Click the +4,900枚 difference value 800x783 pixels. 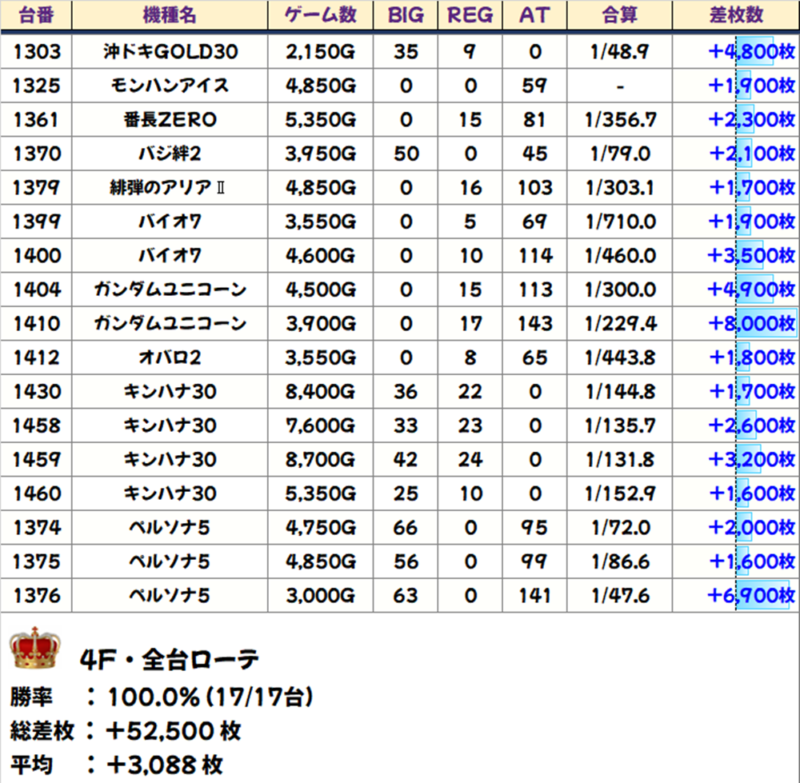[752, 290]
